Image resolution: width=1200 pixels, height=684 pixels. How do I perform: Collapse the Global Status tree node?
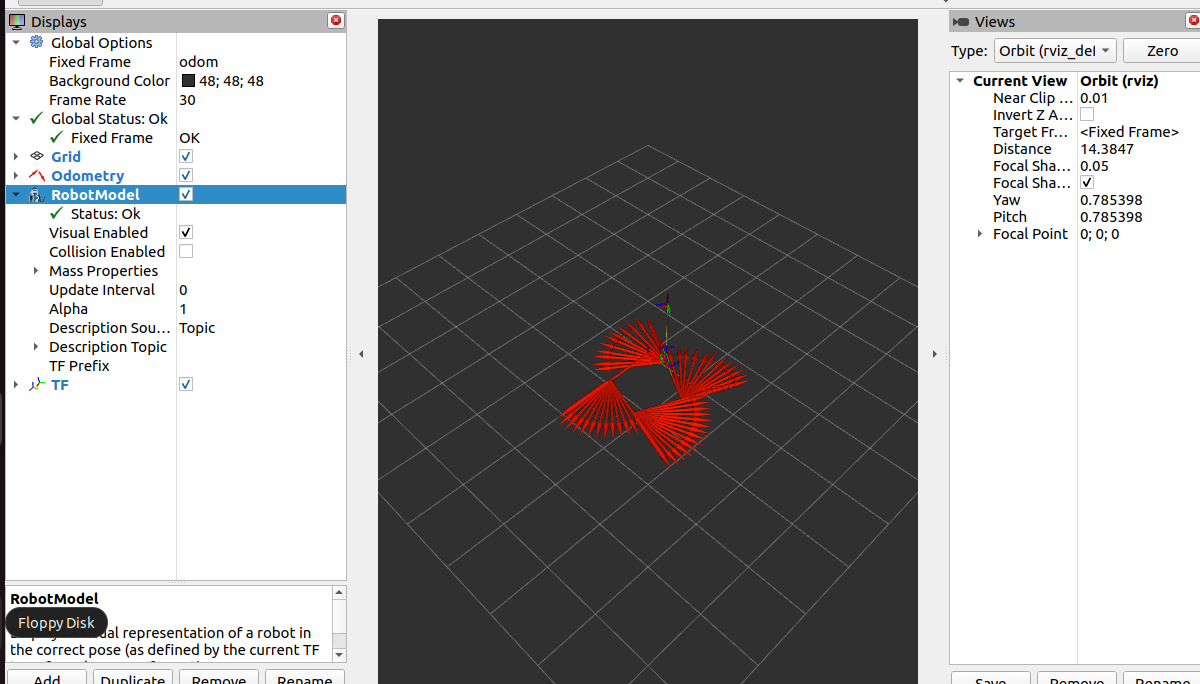click(x=16, y=118)
